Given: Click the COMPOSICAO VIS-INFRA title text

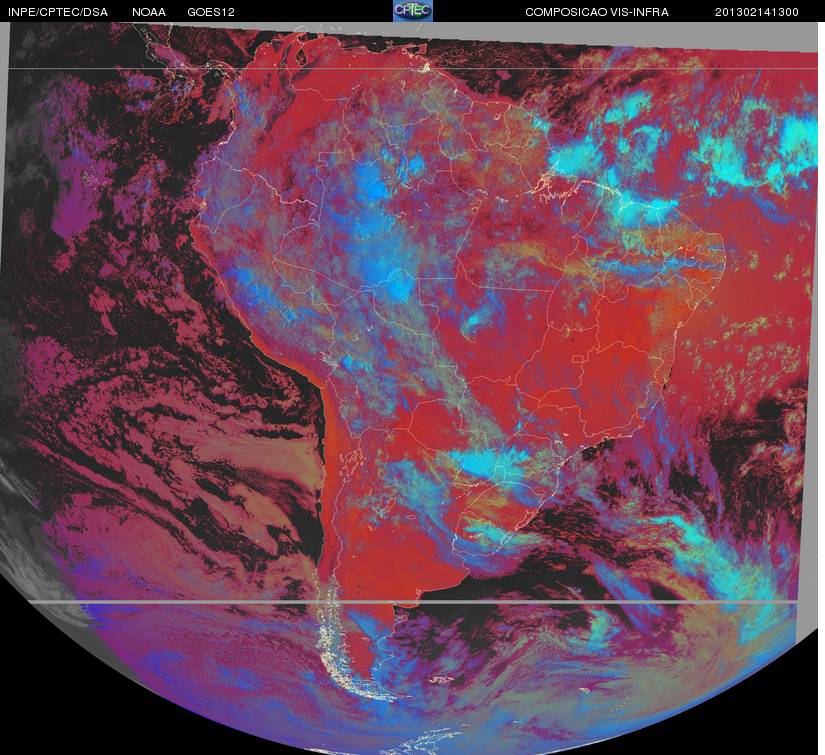Looking at the screenshot, I should 597,12.
